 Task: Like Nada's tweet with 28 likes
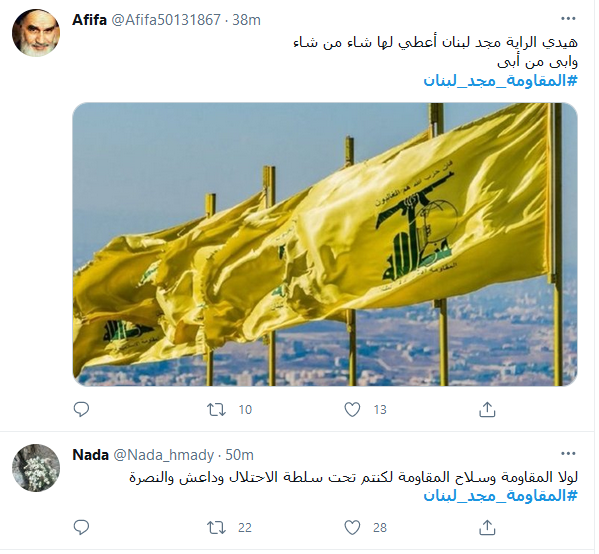click(352, 528)
